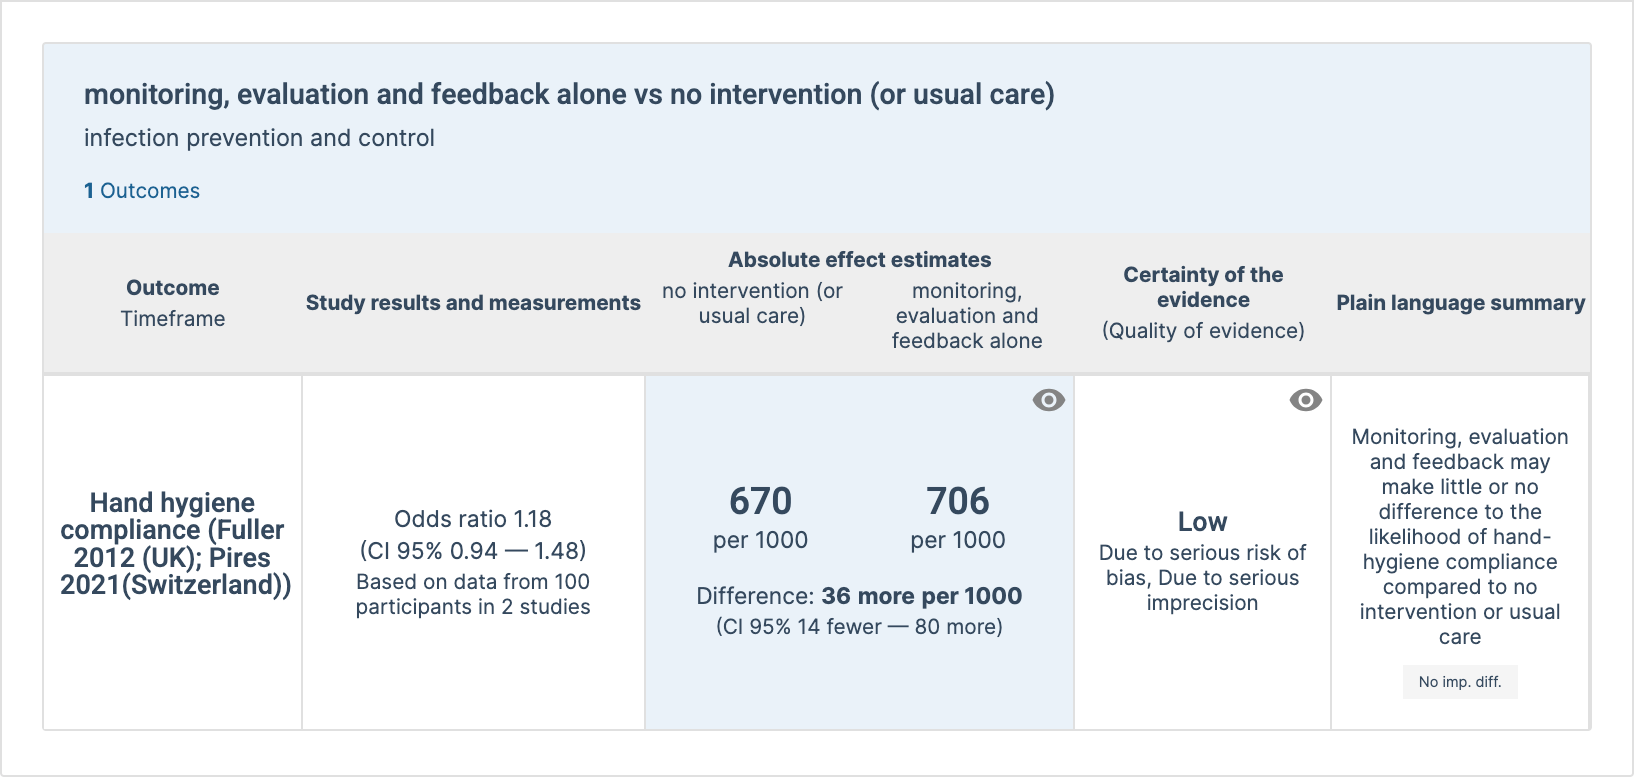The image size is (1634, 777).
Task: Click the No imp. diff. badge
Action: 1459,682
